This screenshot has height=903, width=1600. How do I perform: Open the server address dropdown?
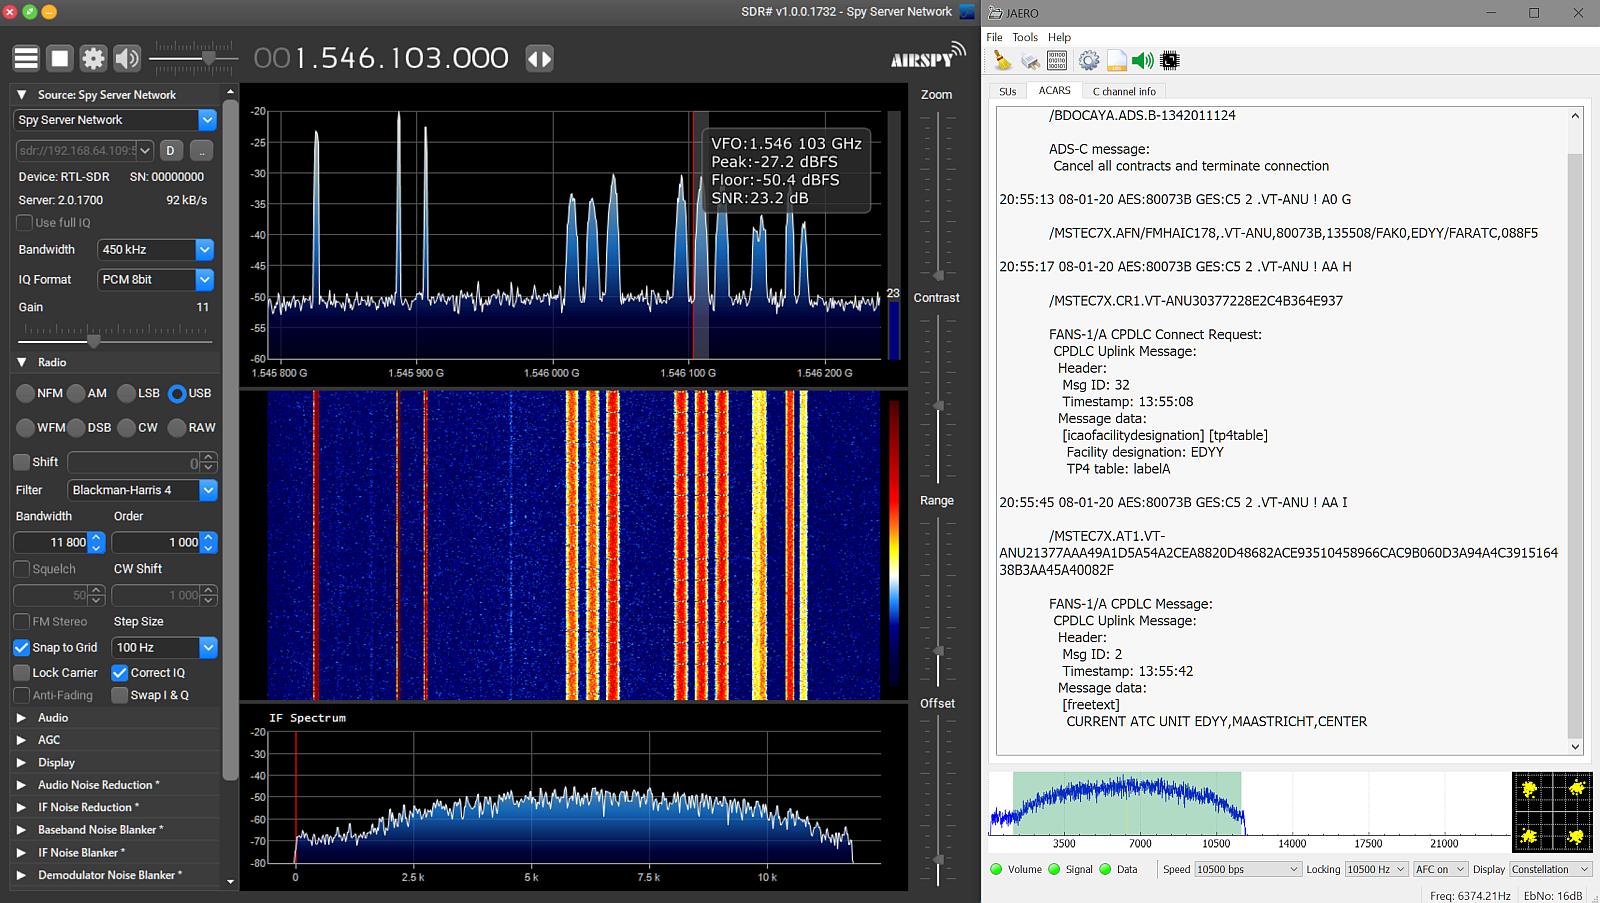pos(145,150)
